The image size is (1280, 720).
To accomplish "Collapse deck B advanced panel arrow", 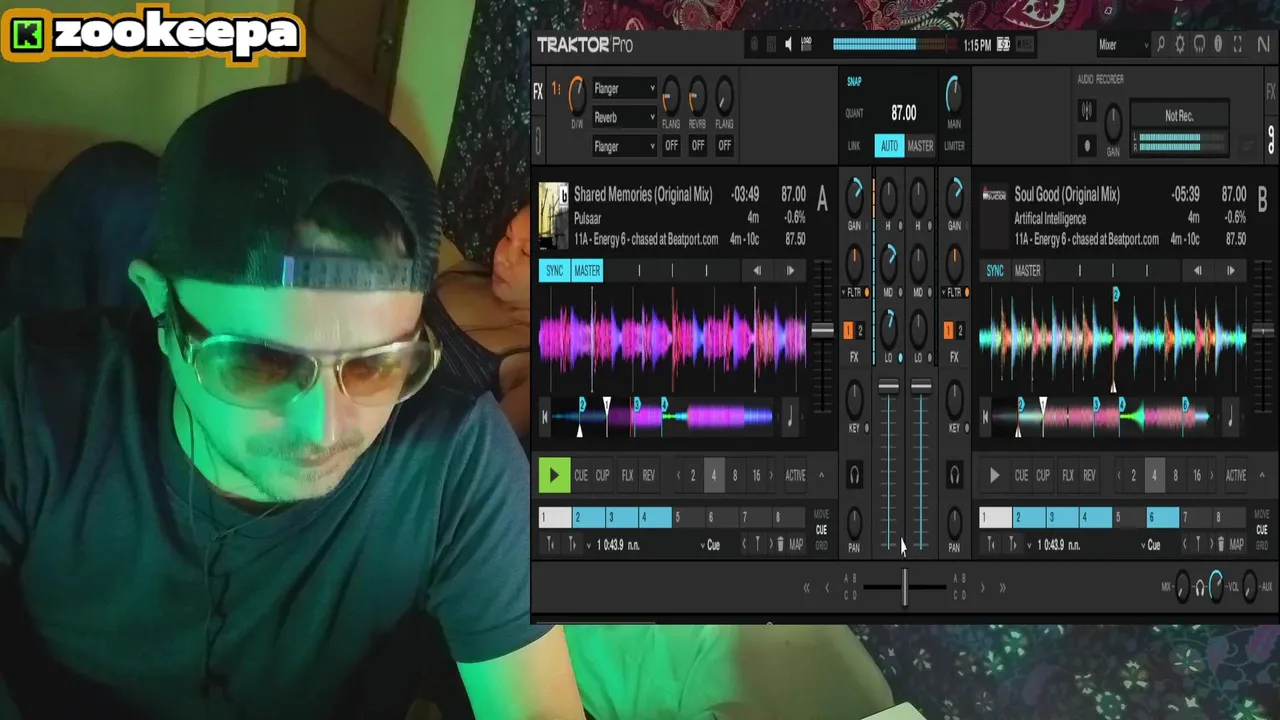I will pos(1262,476).
